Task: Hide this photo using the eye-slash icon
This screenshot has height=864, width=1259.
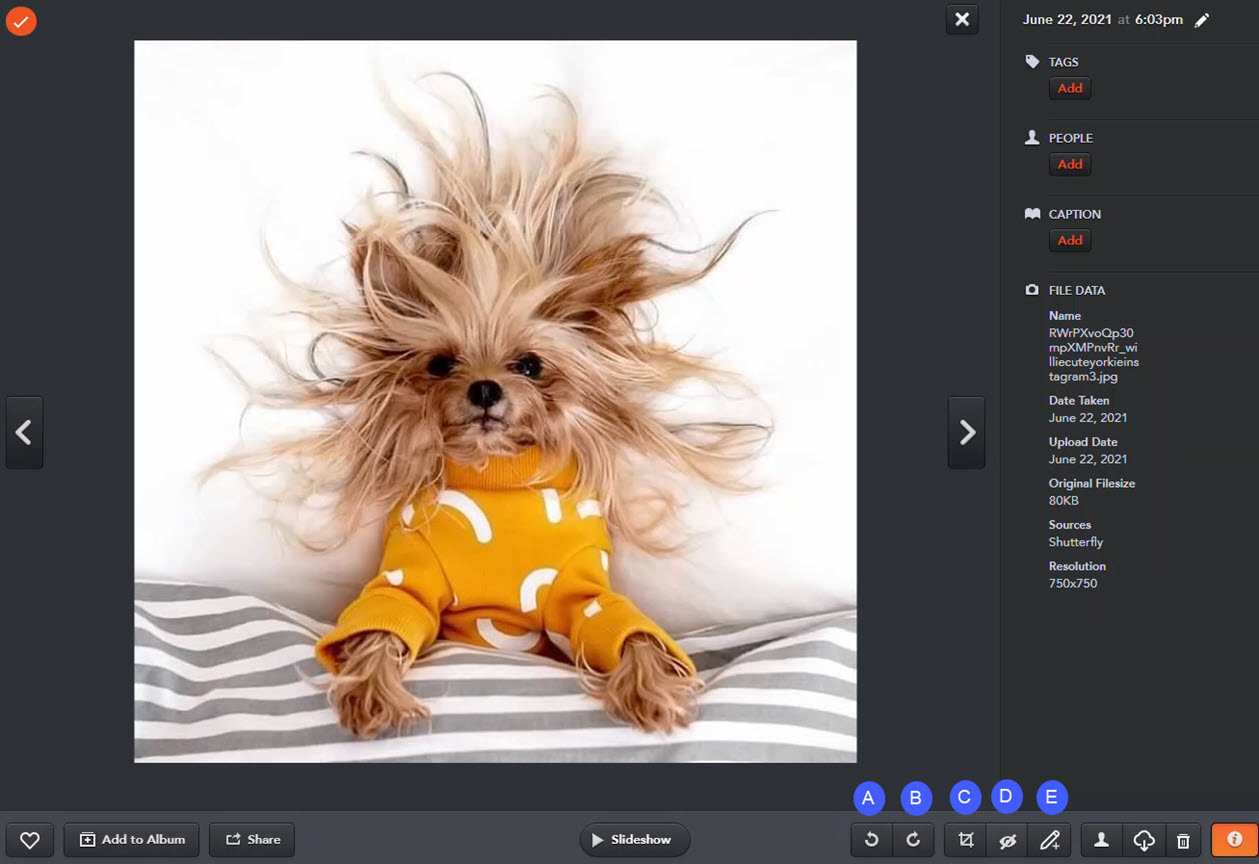Action: [x=1007, y=840]
